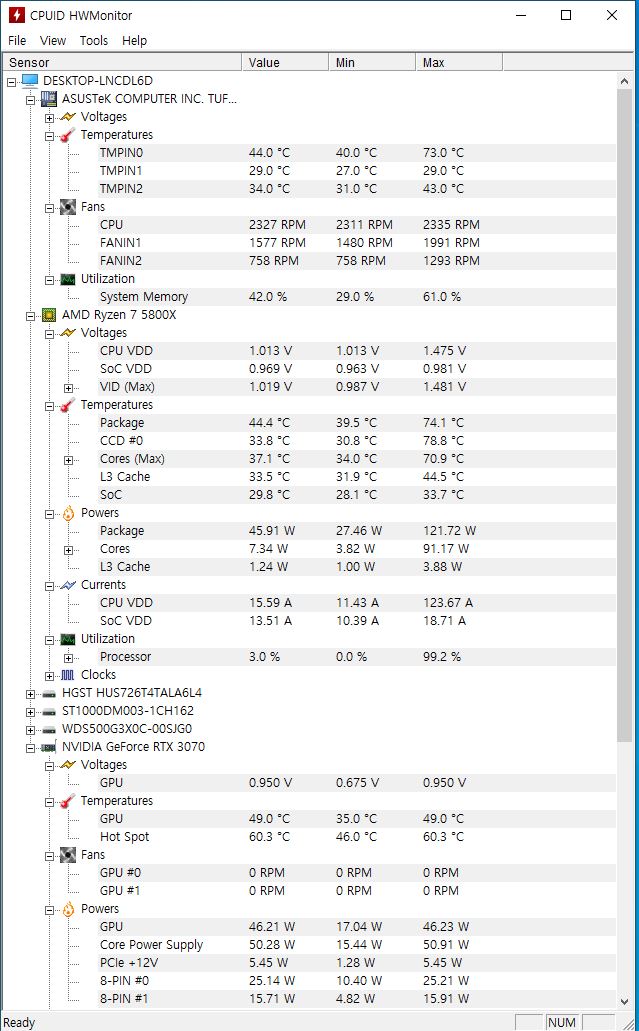The image size is (639, 1031).
Task: Open the View menu
Action: coord(53,41)
